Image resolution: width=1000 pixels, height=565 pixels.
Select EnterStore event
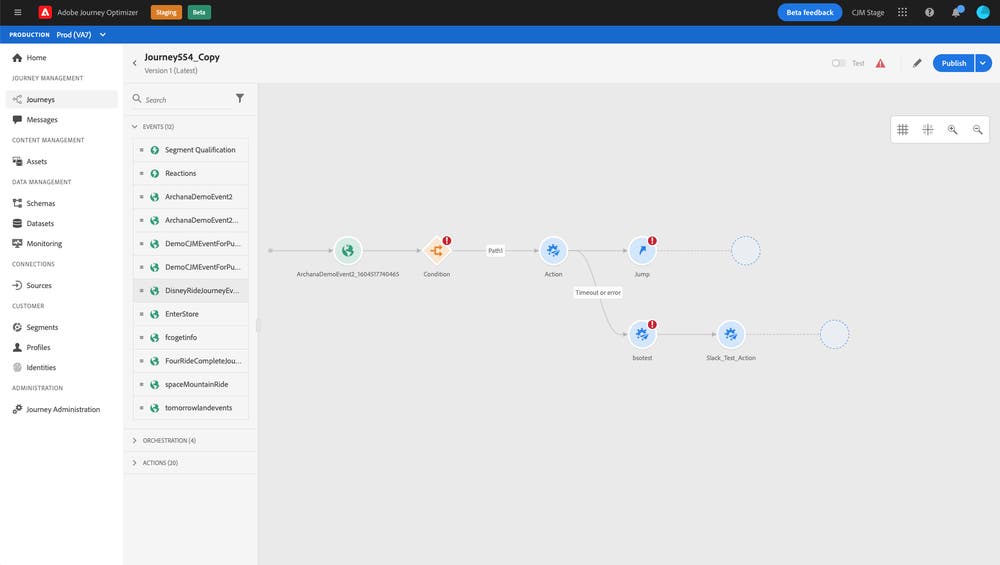click(x=191, y=314)
